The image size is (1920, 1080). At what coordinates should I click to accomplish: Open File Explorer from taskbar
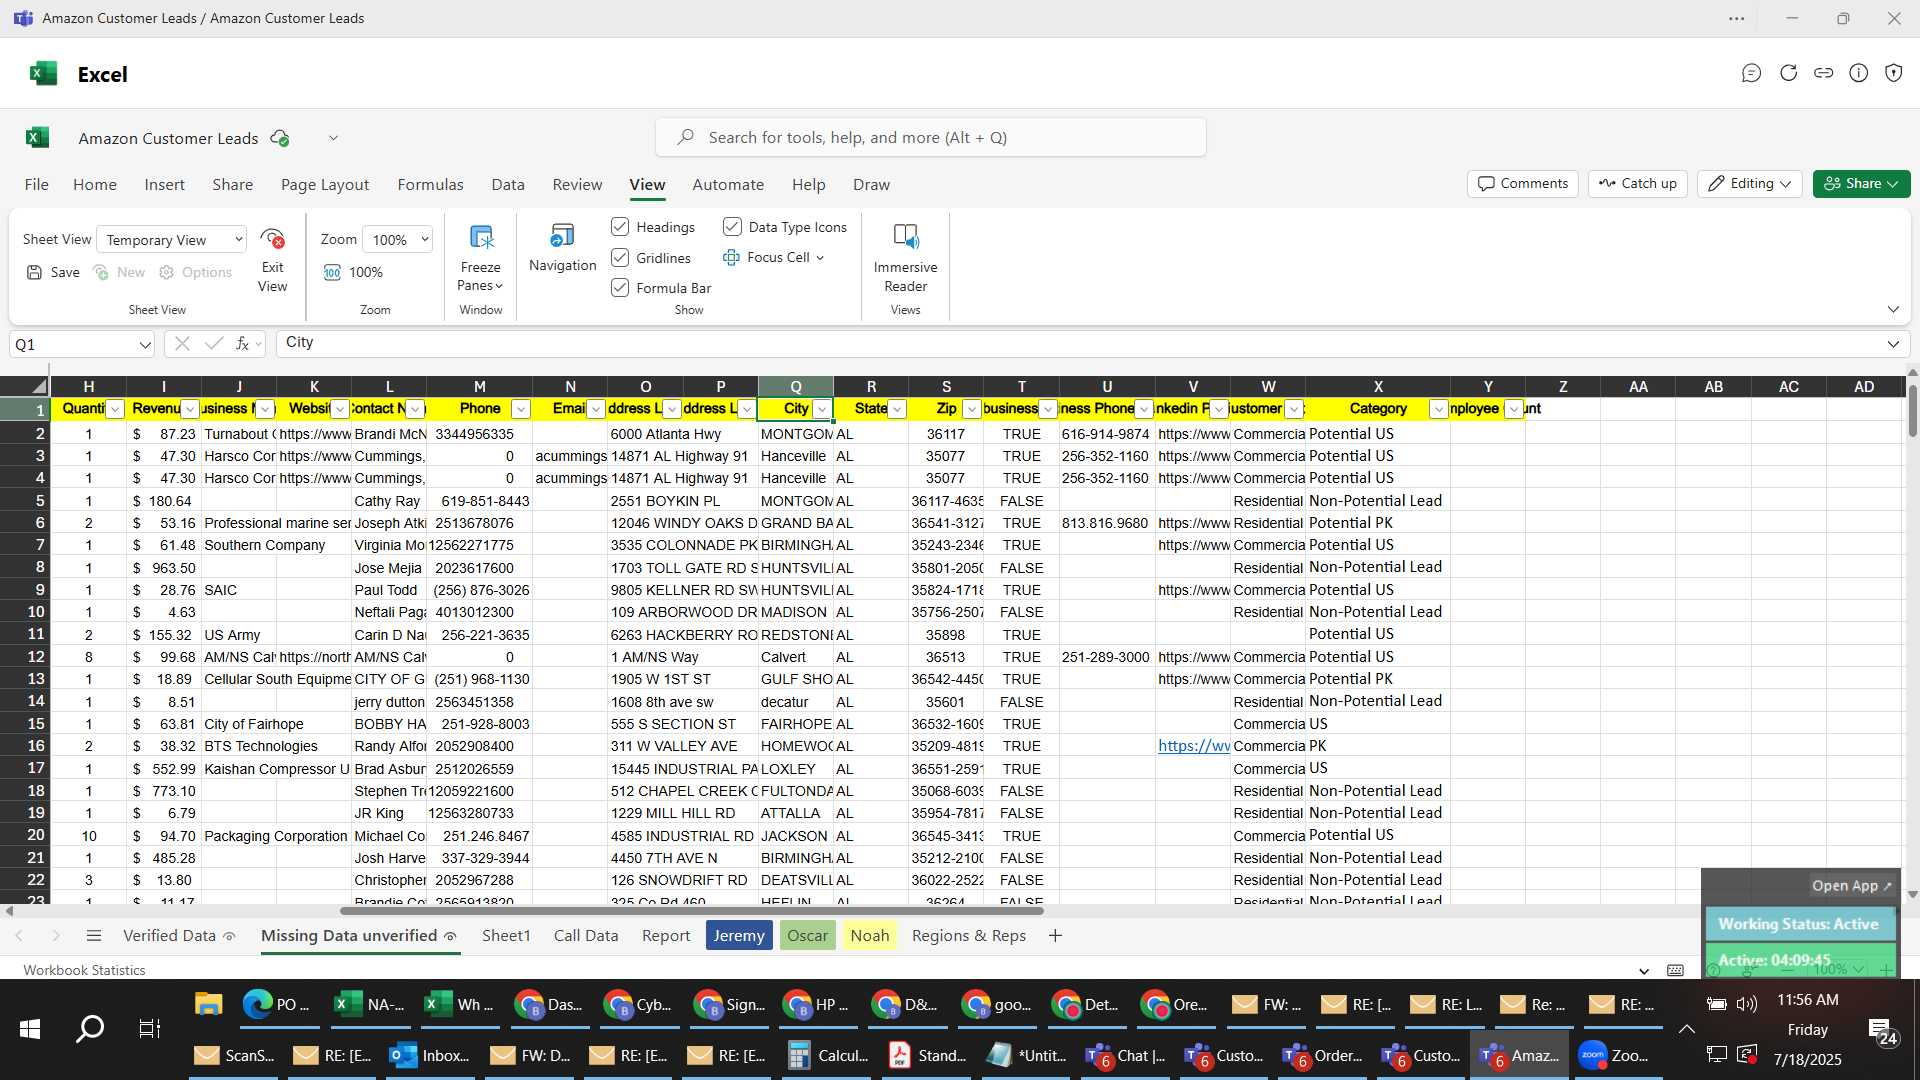pos(208,1004)
